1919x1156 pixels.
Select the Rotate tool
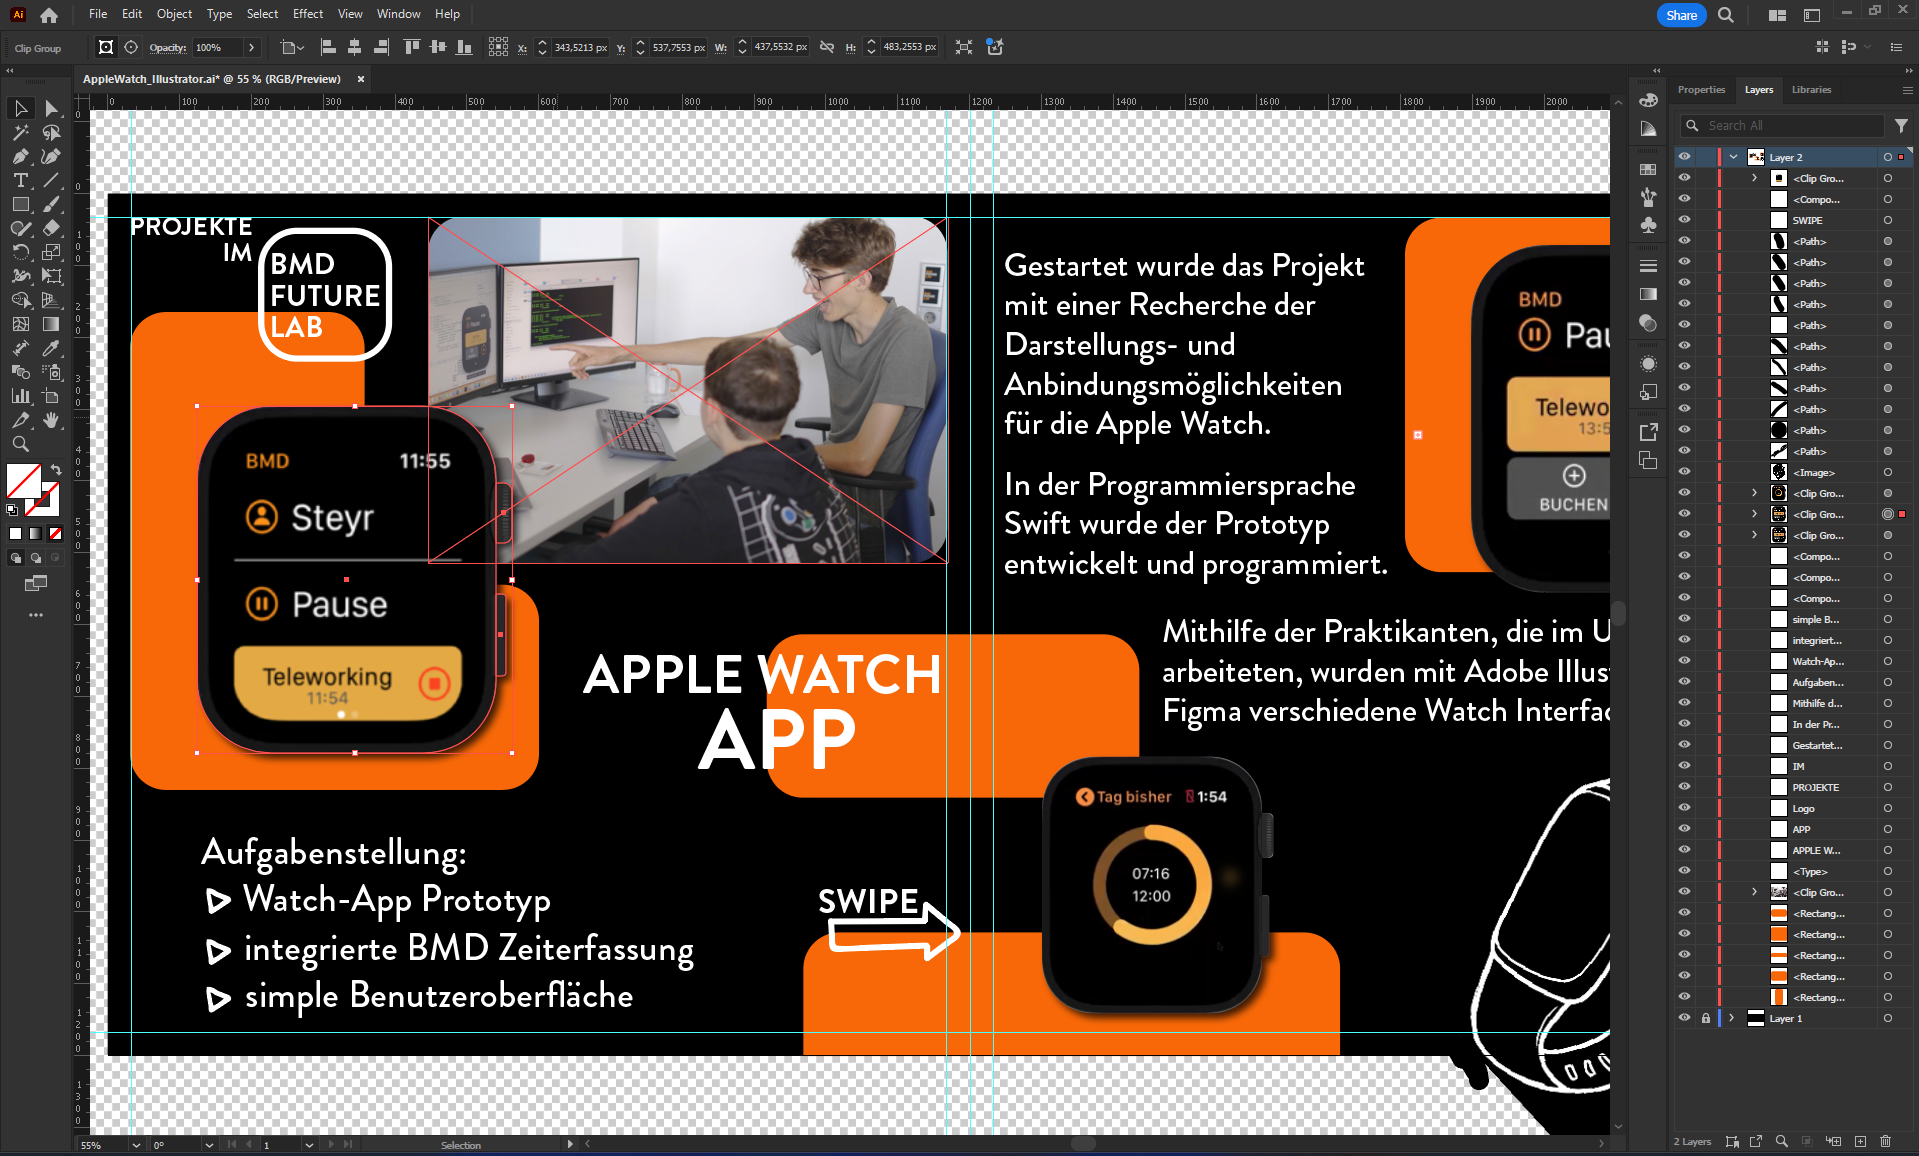point(21,252)
